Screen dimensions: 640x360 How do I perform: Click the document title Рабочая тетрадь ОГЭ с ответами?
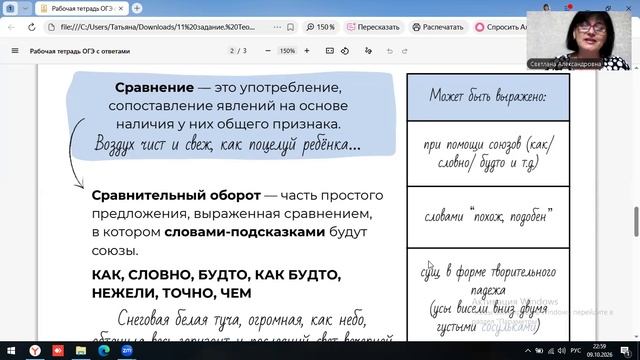coord(80,51)
